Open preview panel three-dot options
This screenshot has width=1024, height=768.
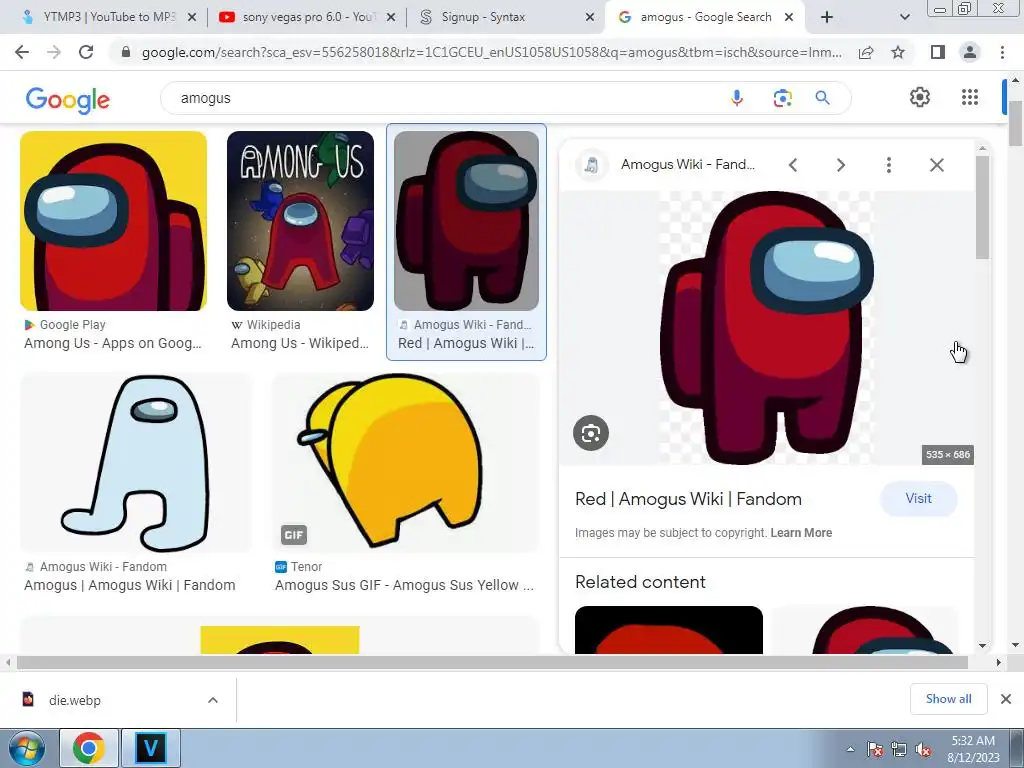888,165
